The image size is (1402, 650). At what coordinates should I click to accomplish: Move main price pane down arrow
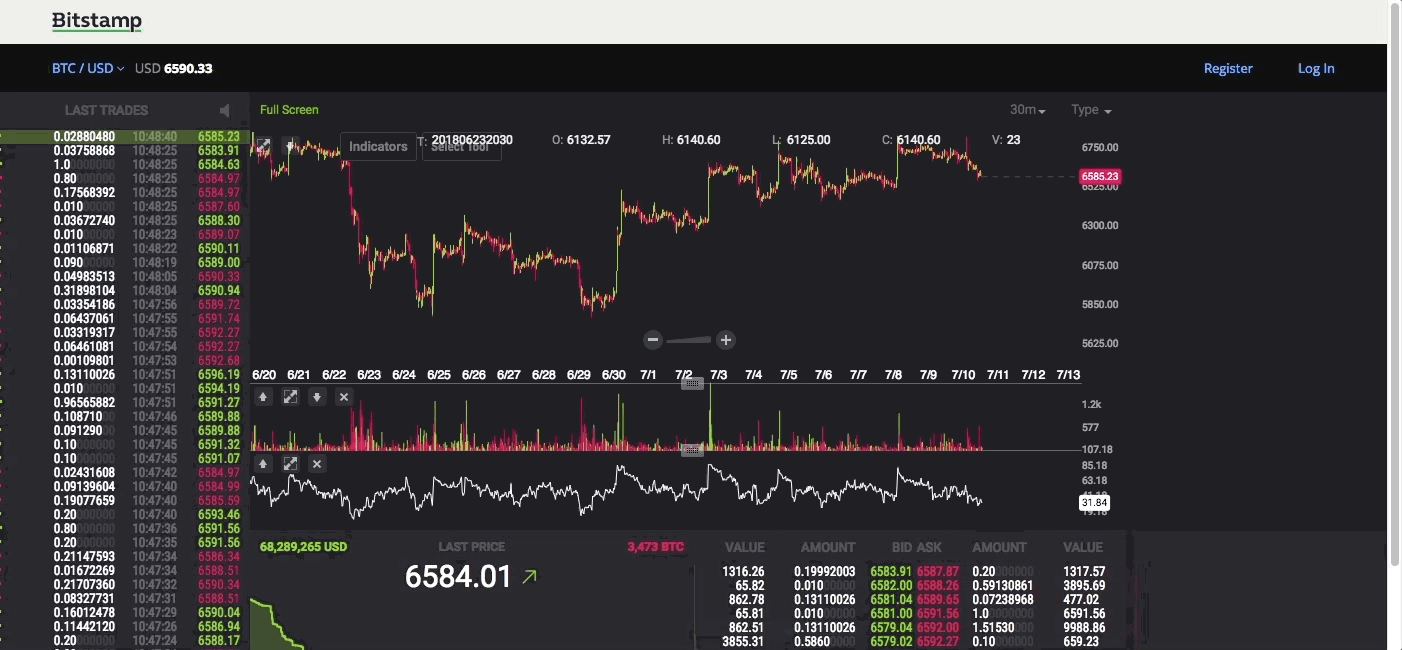[290, 146]
